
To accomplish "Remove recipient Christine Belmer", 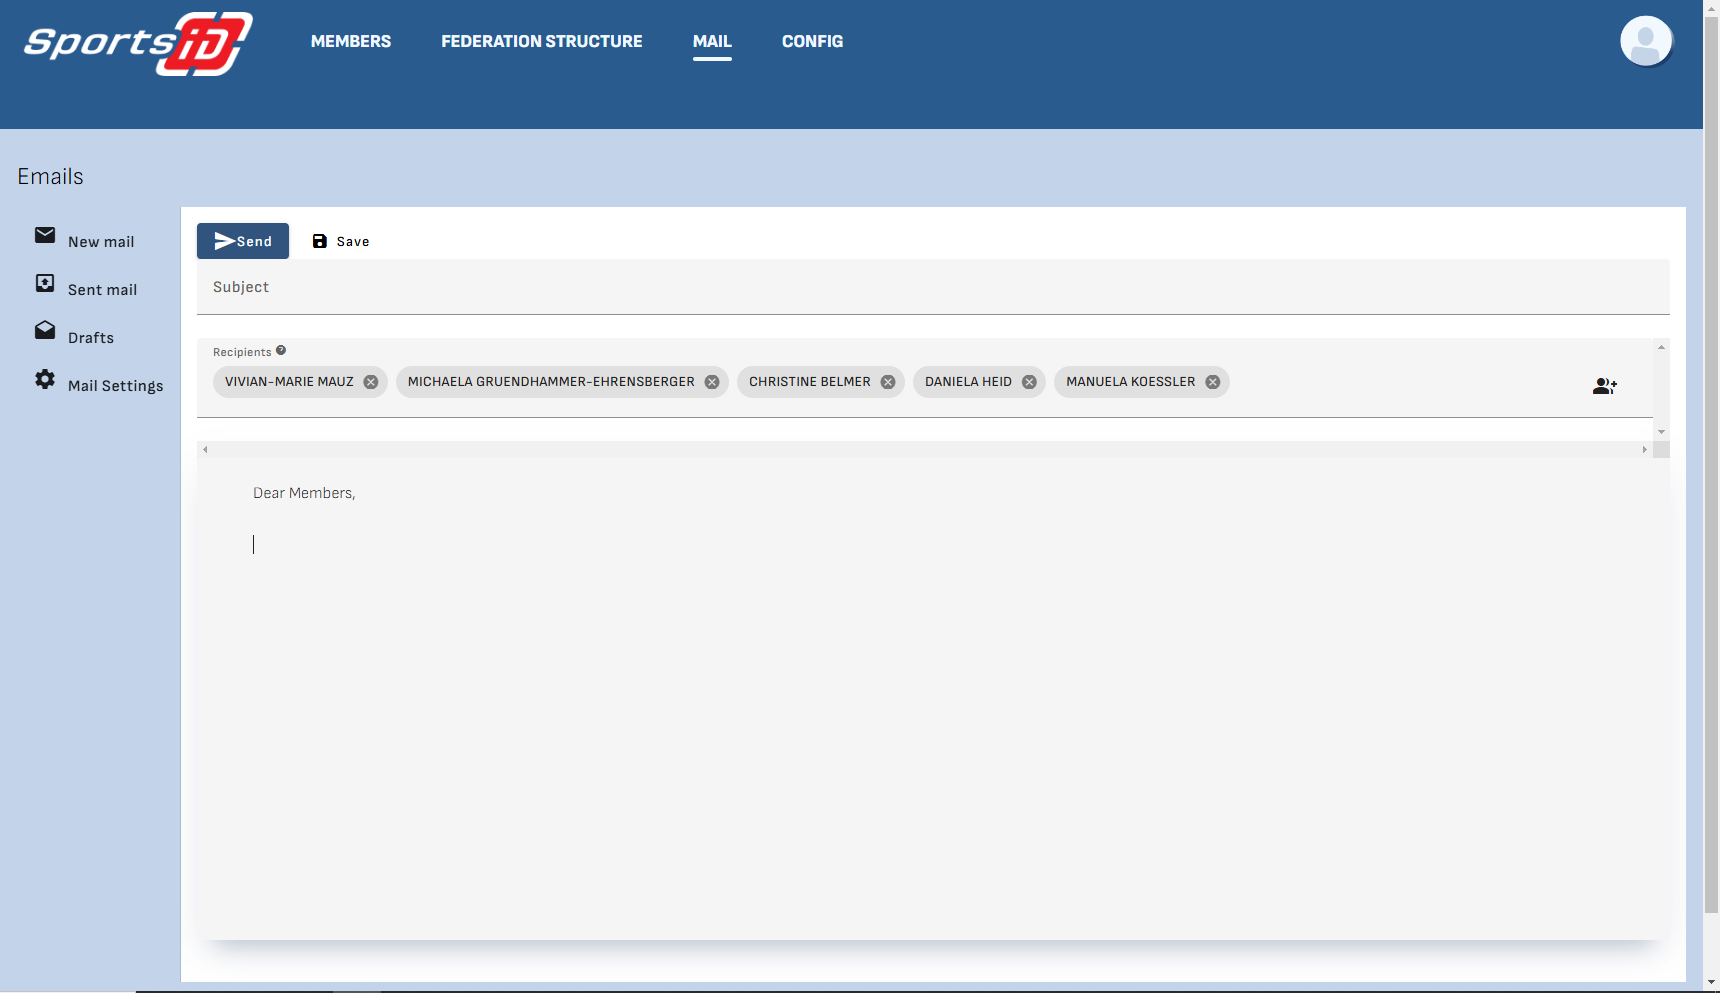I will point(888,382).
